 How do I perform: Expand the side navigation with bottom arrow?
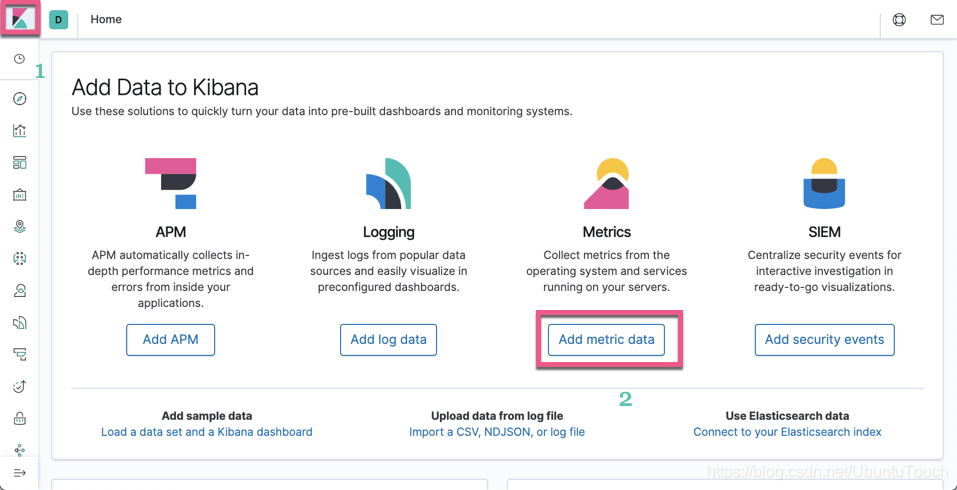(x=19, y=473)
